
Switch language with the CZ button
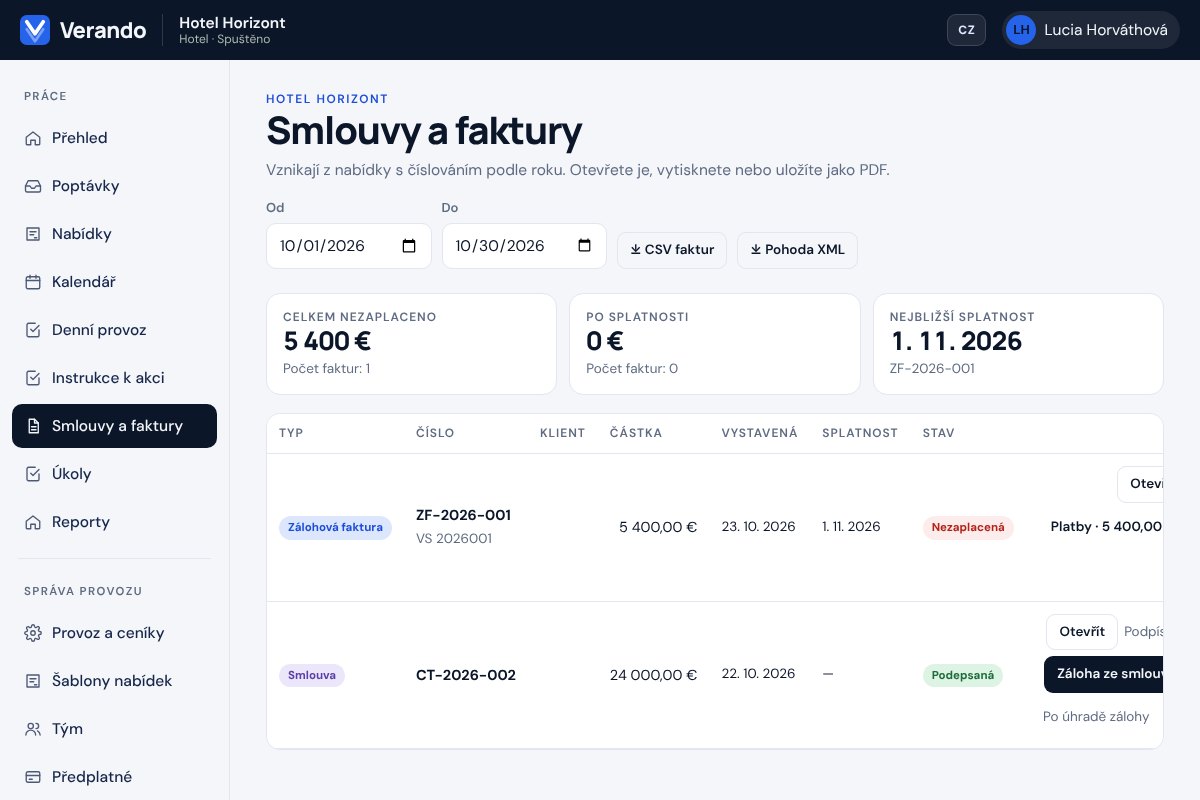point(966,30)
